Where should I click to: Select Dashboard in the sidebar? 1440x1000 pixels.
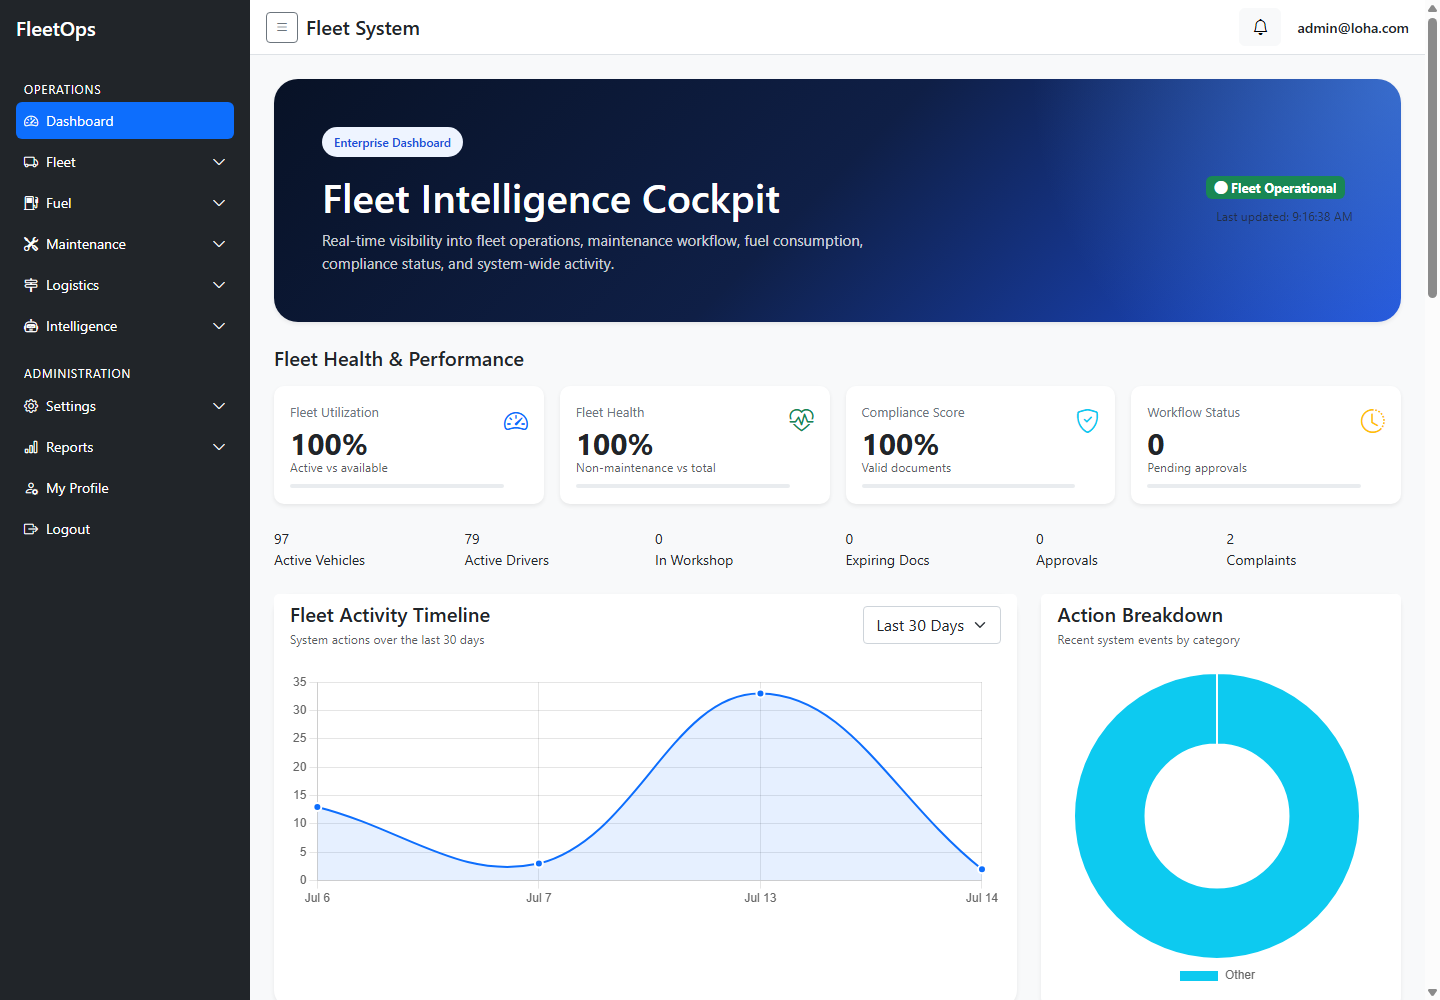coord(125,121)
